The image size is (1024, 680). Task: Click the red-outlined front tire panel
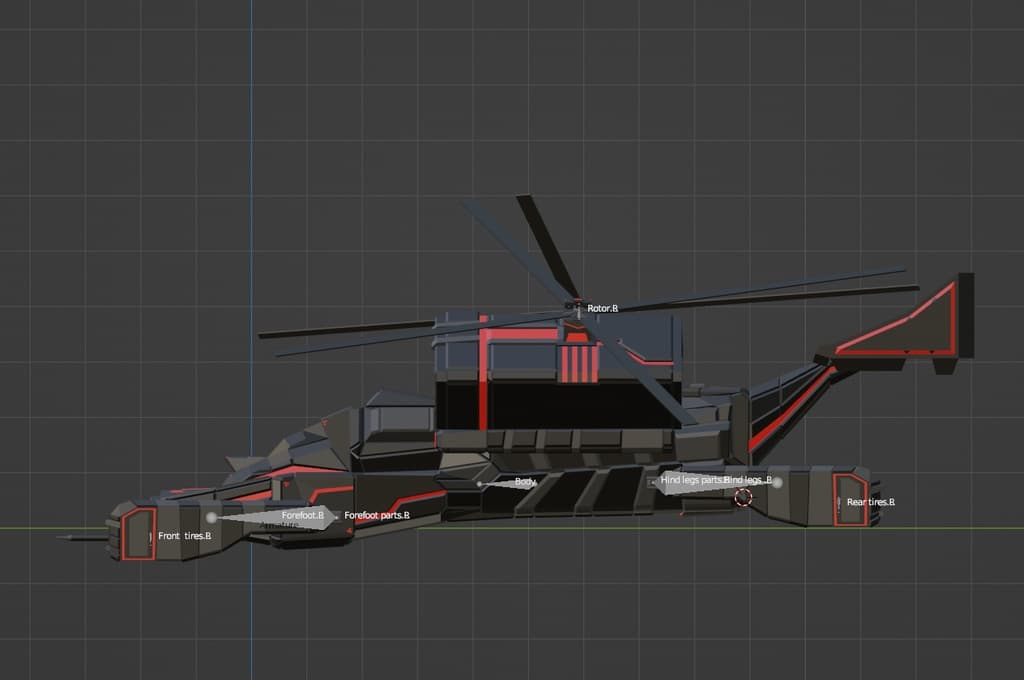point(139,533)
